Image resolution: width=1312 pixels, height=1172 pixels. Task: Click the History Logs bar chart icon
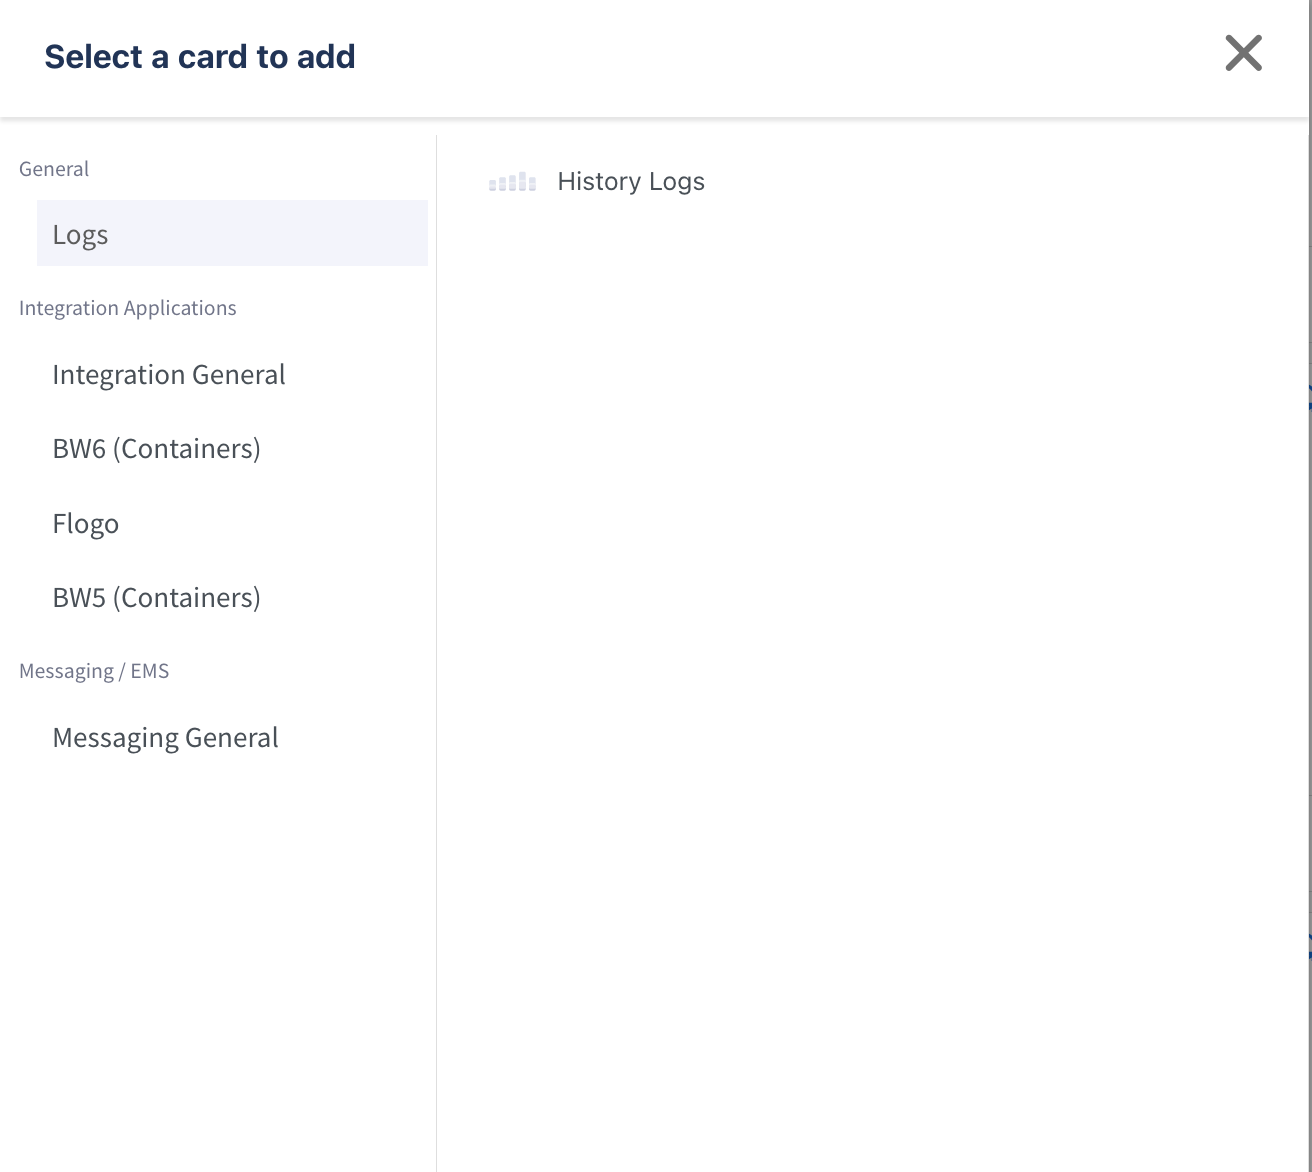[512, 182]
